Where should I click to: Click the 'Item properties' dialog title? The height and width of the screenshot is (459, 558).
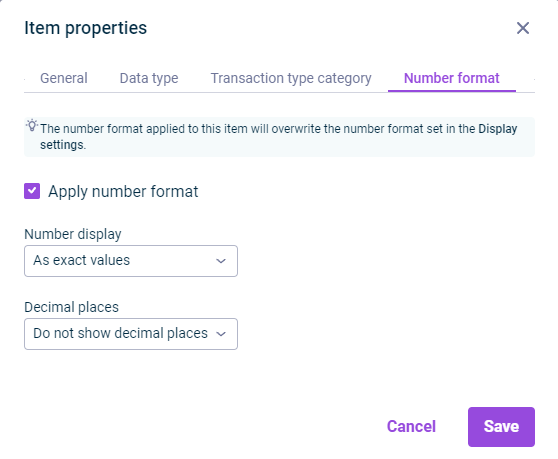click(85, 28)
